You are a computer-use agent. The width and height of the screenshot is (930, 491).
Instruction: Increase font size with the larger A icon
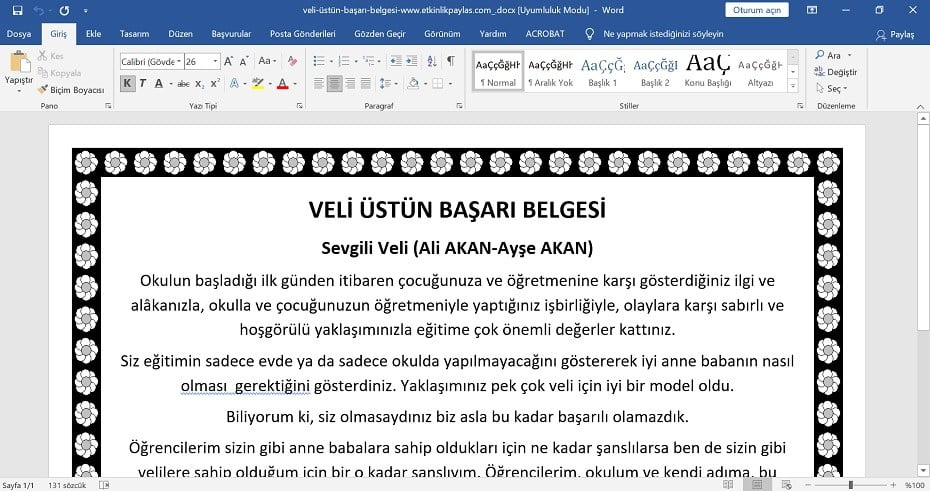pos(228,61)
